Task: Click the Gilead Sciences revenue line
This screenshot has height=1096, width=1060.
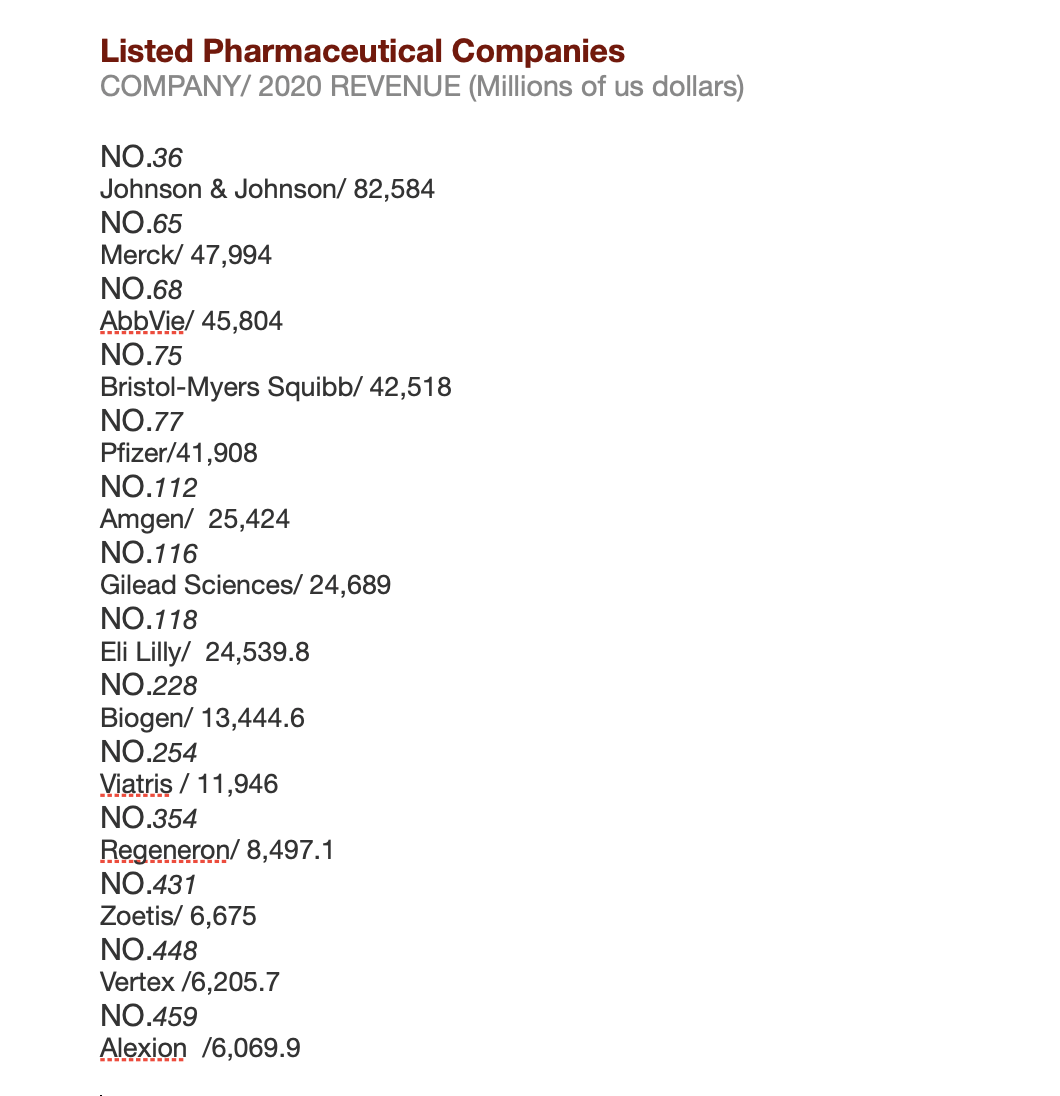Action: [245, 585]
